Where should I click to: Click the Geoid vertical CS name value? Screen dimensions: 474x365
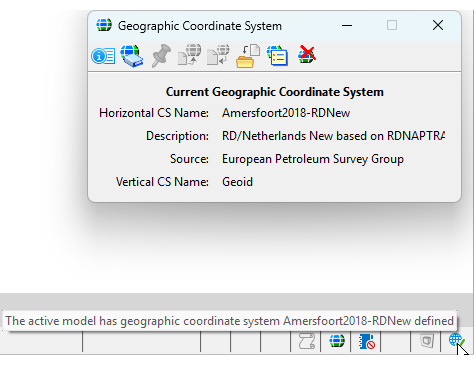click(237, 182)
